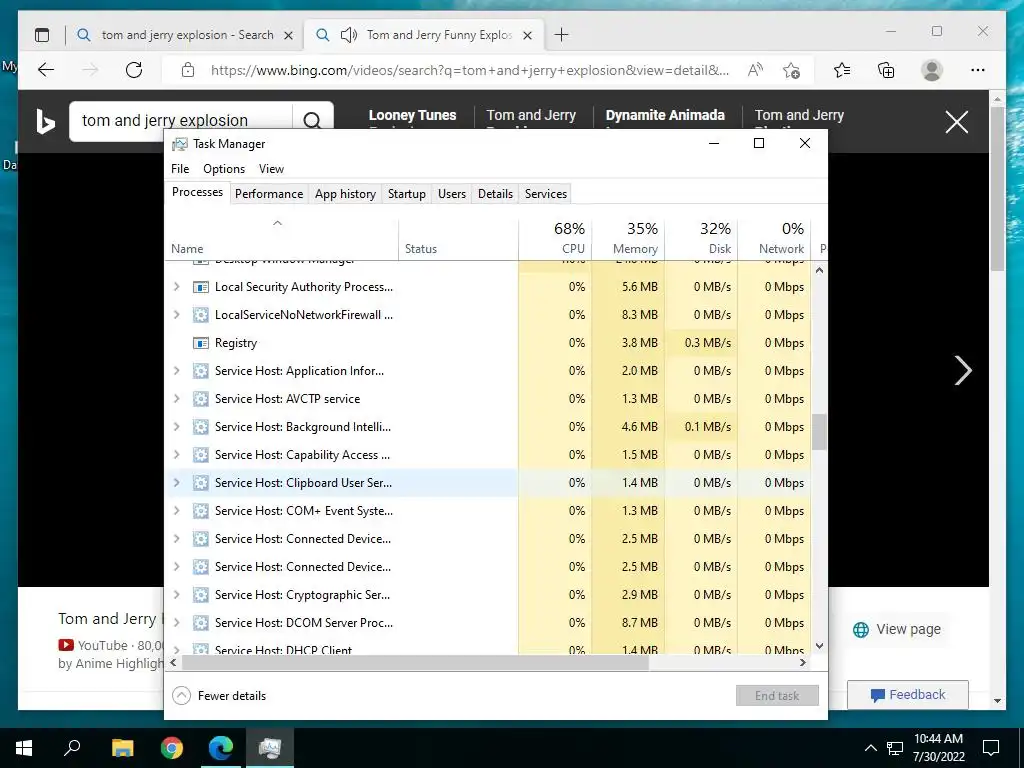
Task: Click the End task button
Action: pos(777,696)
